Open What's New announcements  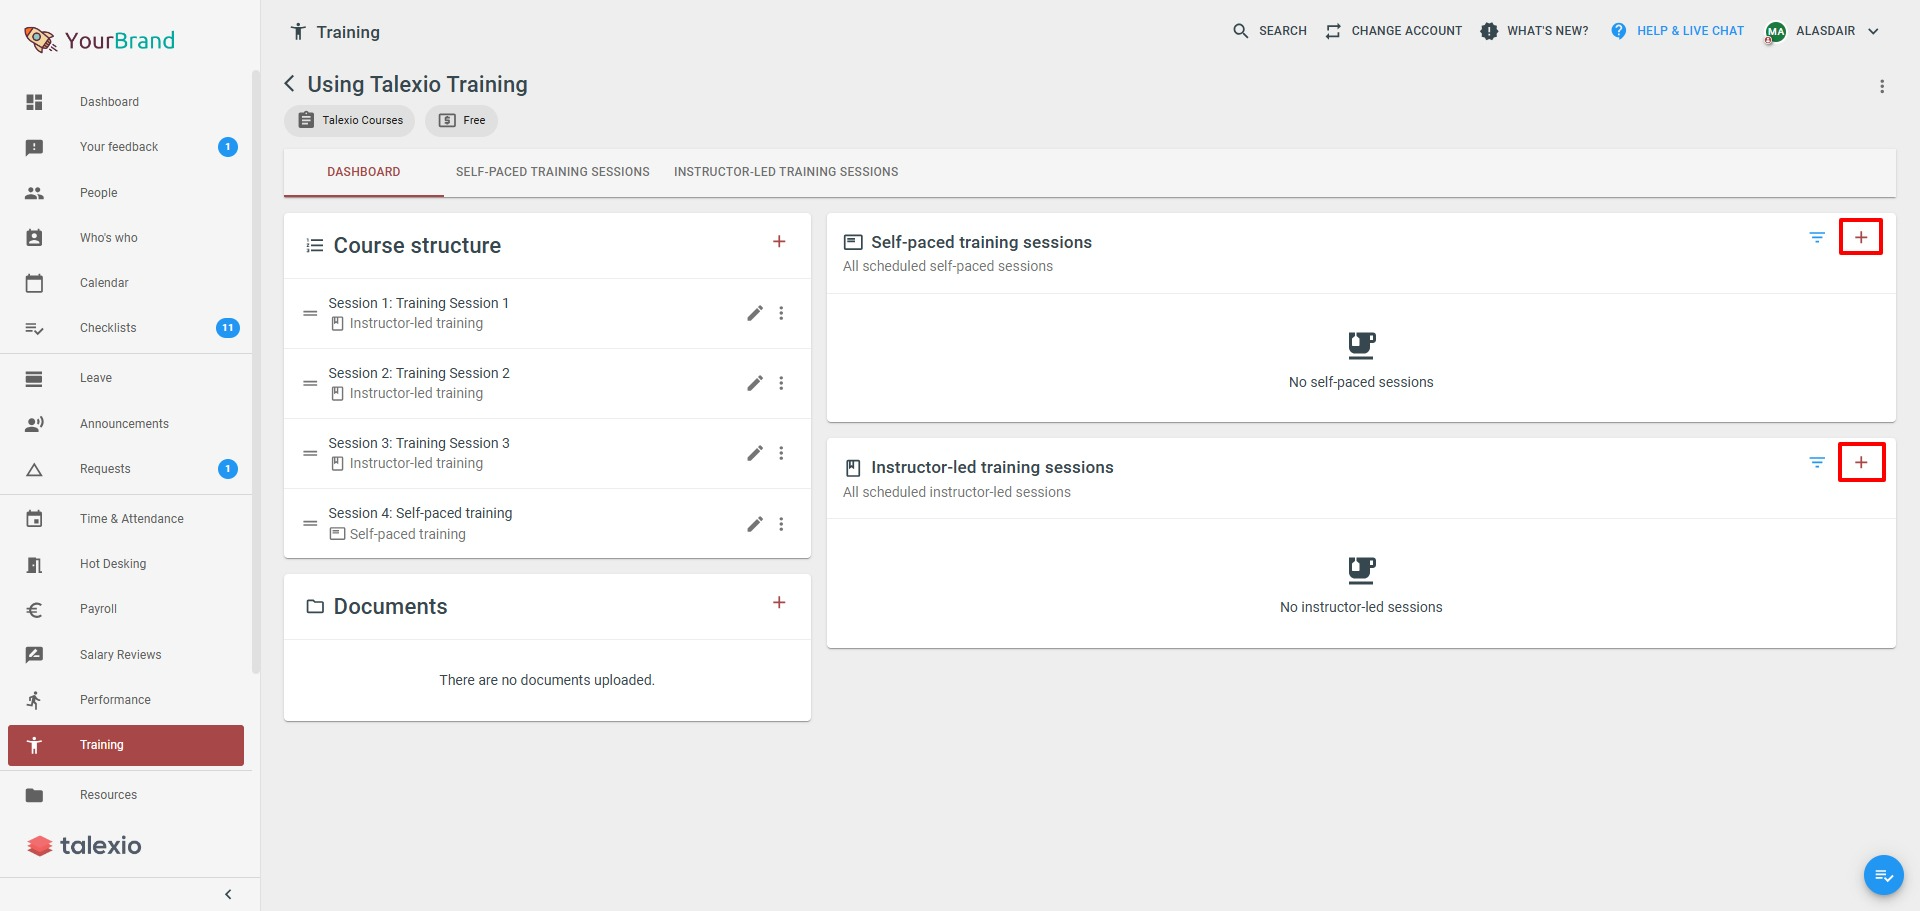point(1534,31)
